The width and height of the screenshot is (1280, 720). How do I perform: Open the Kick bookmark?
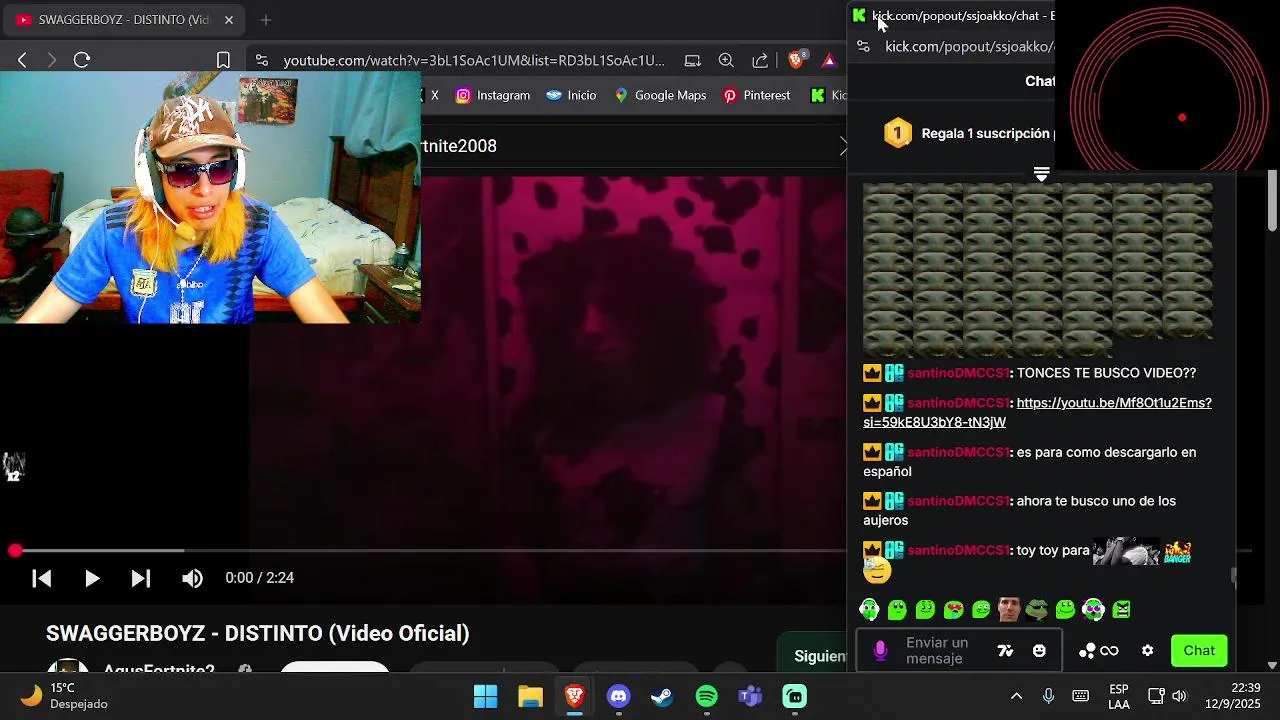[x=828, y=95]
